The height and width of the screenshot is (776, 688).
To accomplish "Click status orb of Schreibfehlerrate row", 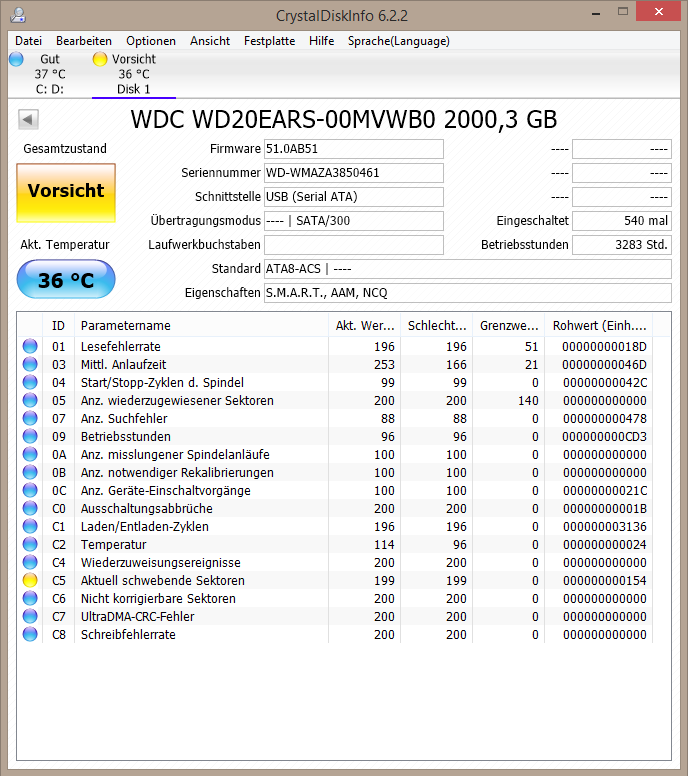I will point(30,634).
